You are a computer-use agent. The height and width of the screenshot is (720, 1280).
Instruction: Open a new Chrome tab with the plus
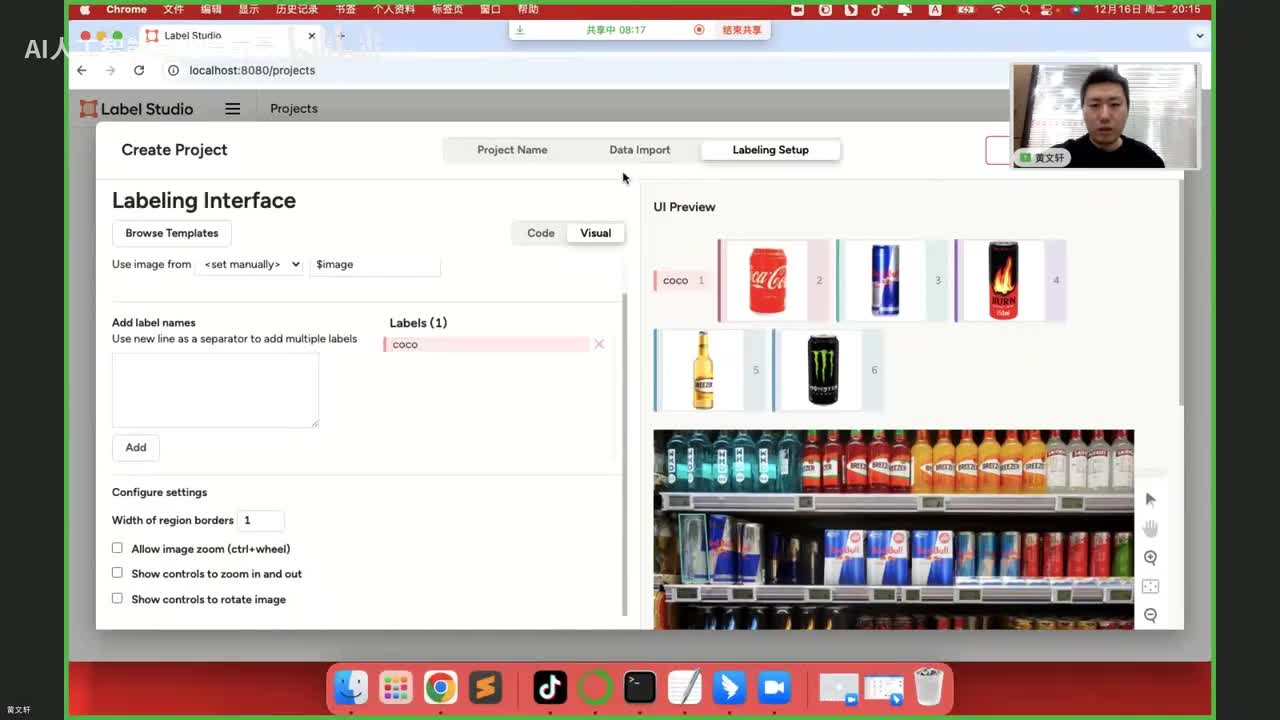[341, 36]
